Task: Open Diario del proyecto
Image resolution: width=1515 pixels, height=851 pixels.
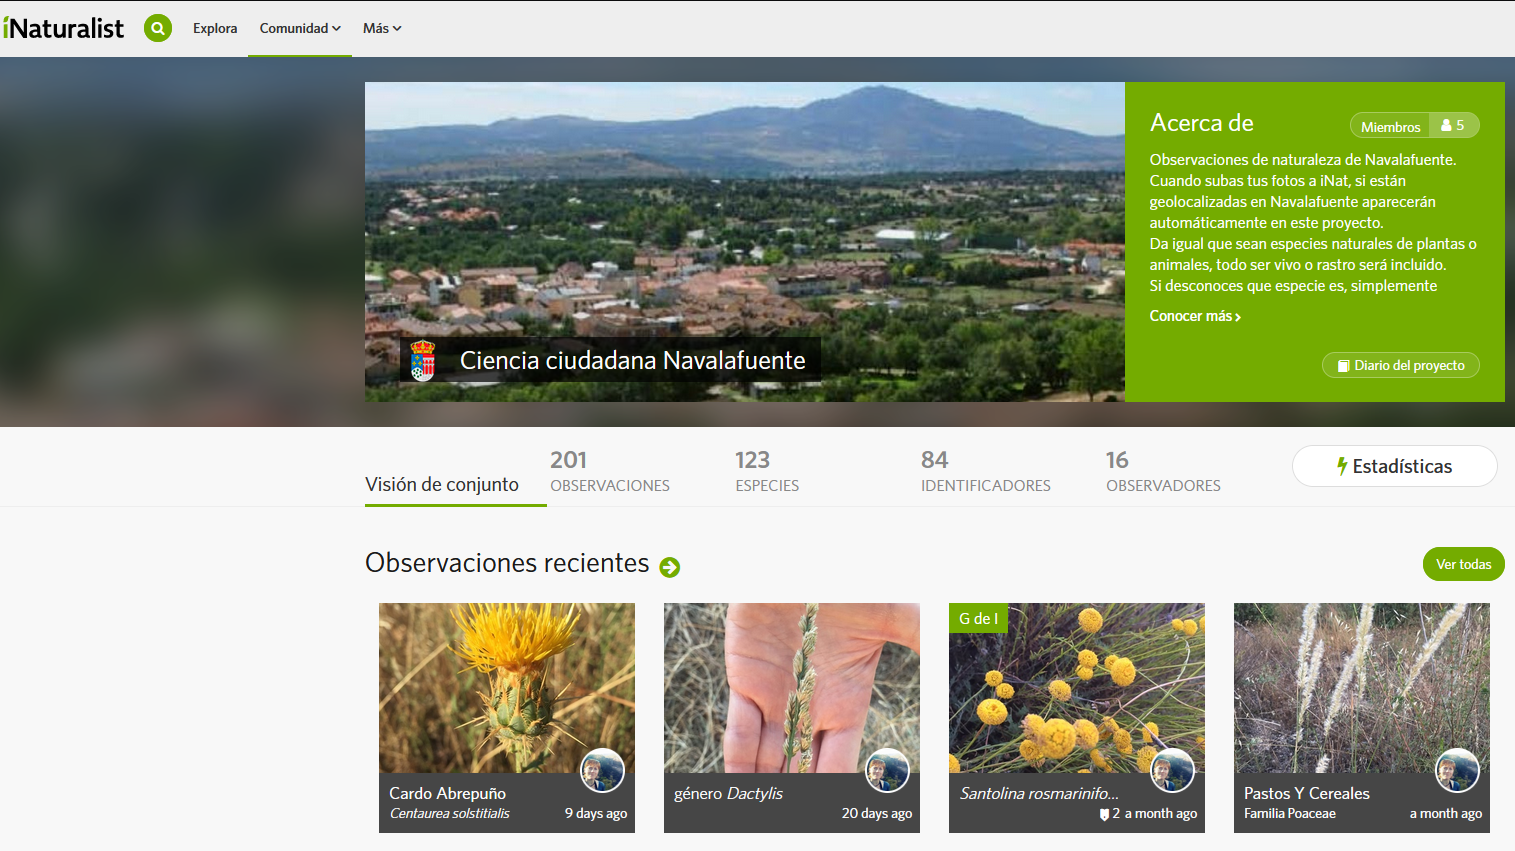Action: click(1400, 365)
